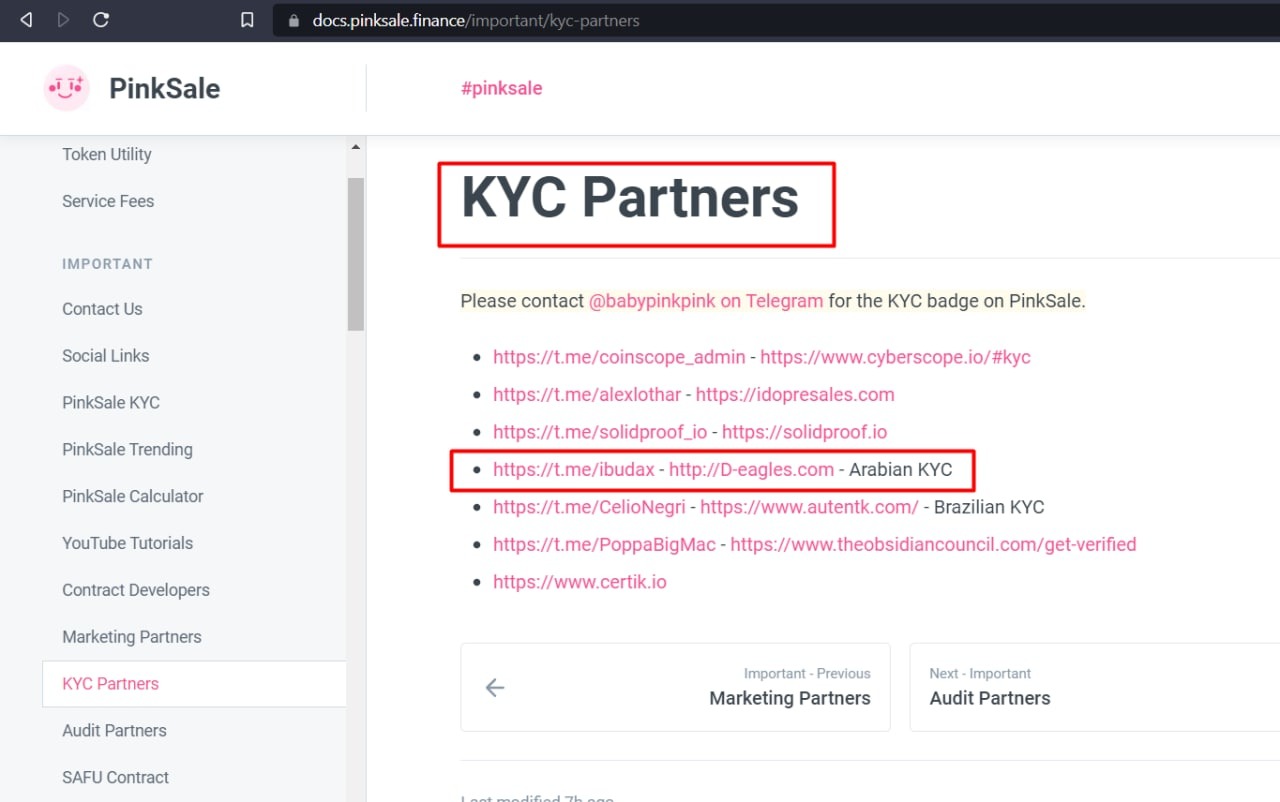This screenshot has width=1280, height=802.
Task: Open Contract Developers sidebar page
Action: pyautogui.click(x=136, y=590)
